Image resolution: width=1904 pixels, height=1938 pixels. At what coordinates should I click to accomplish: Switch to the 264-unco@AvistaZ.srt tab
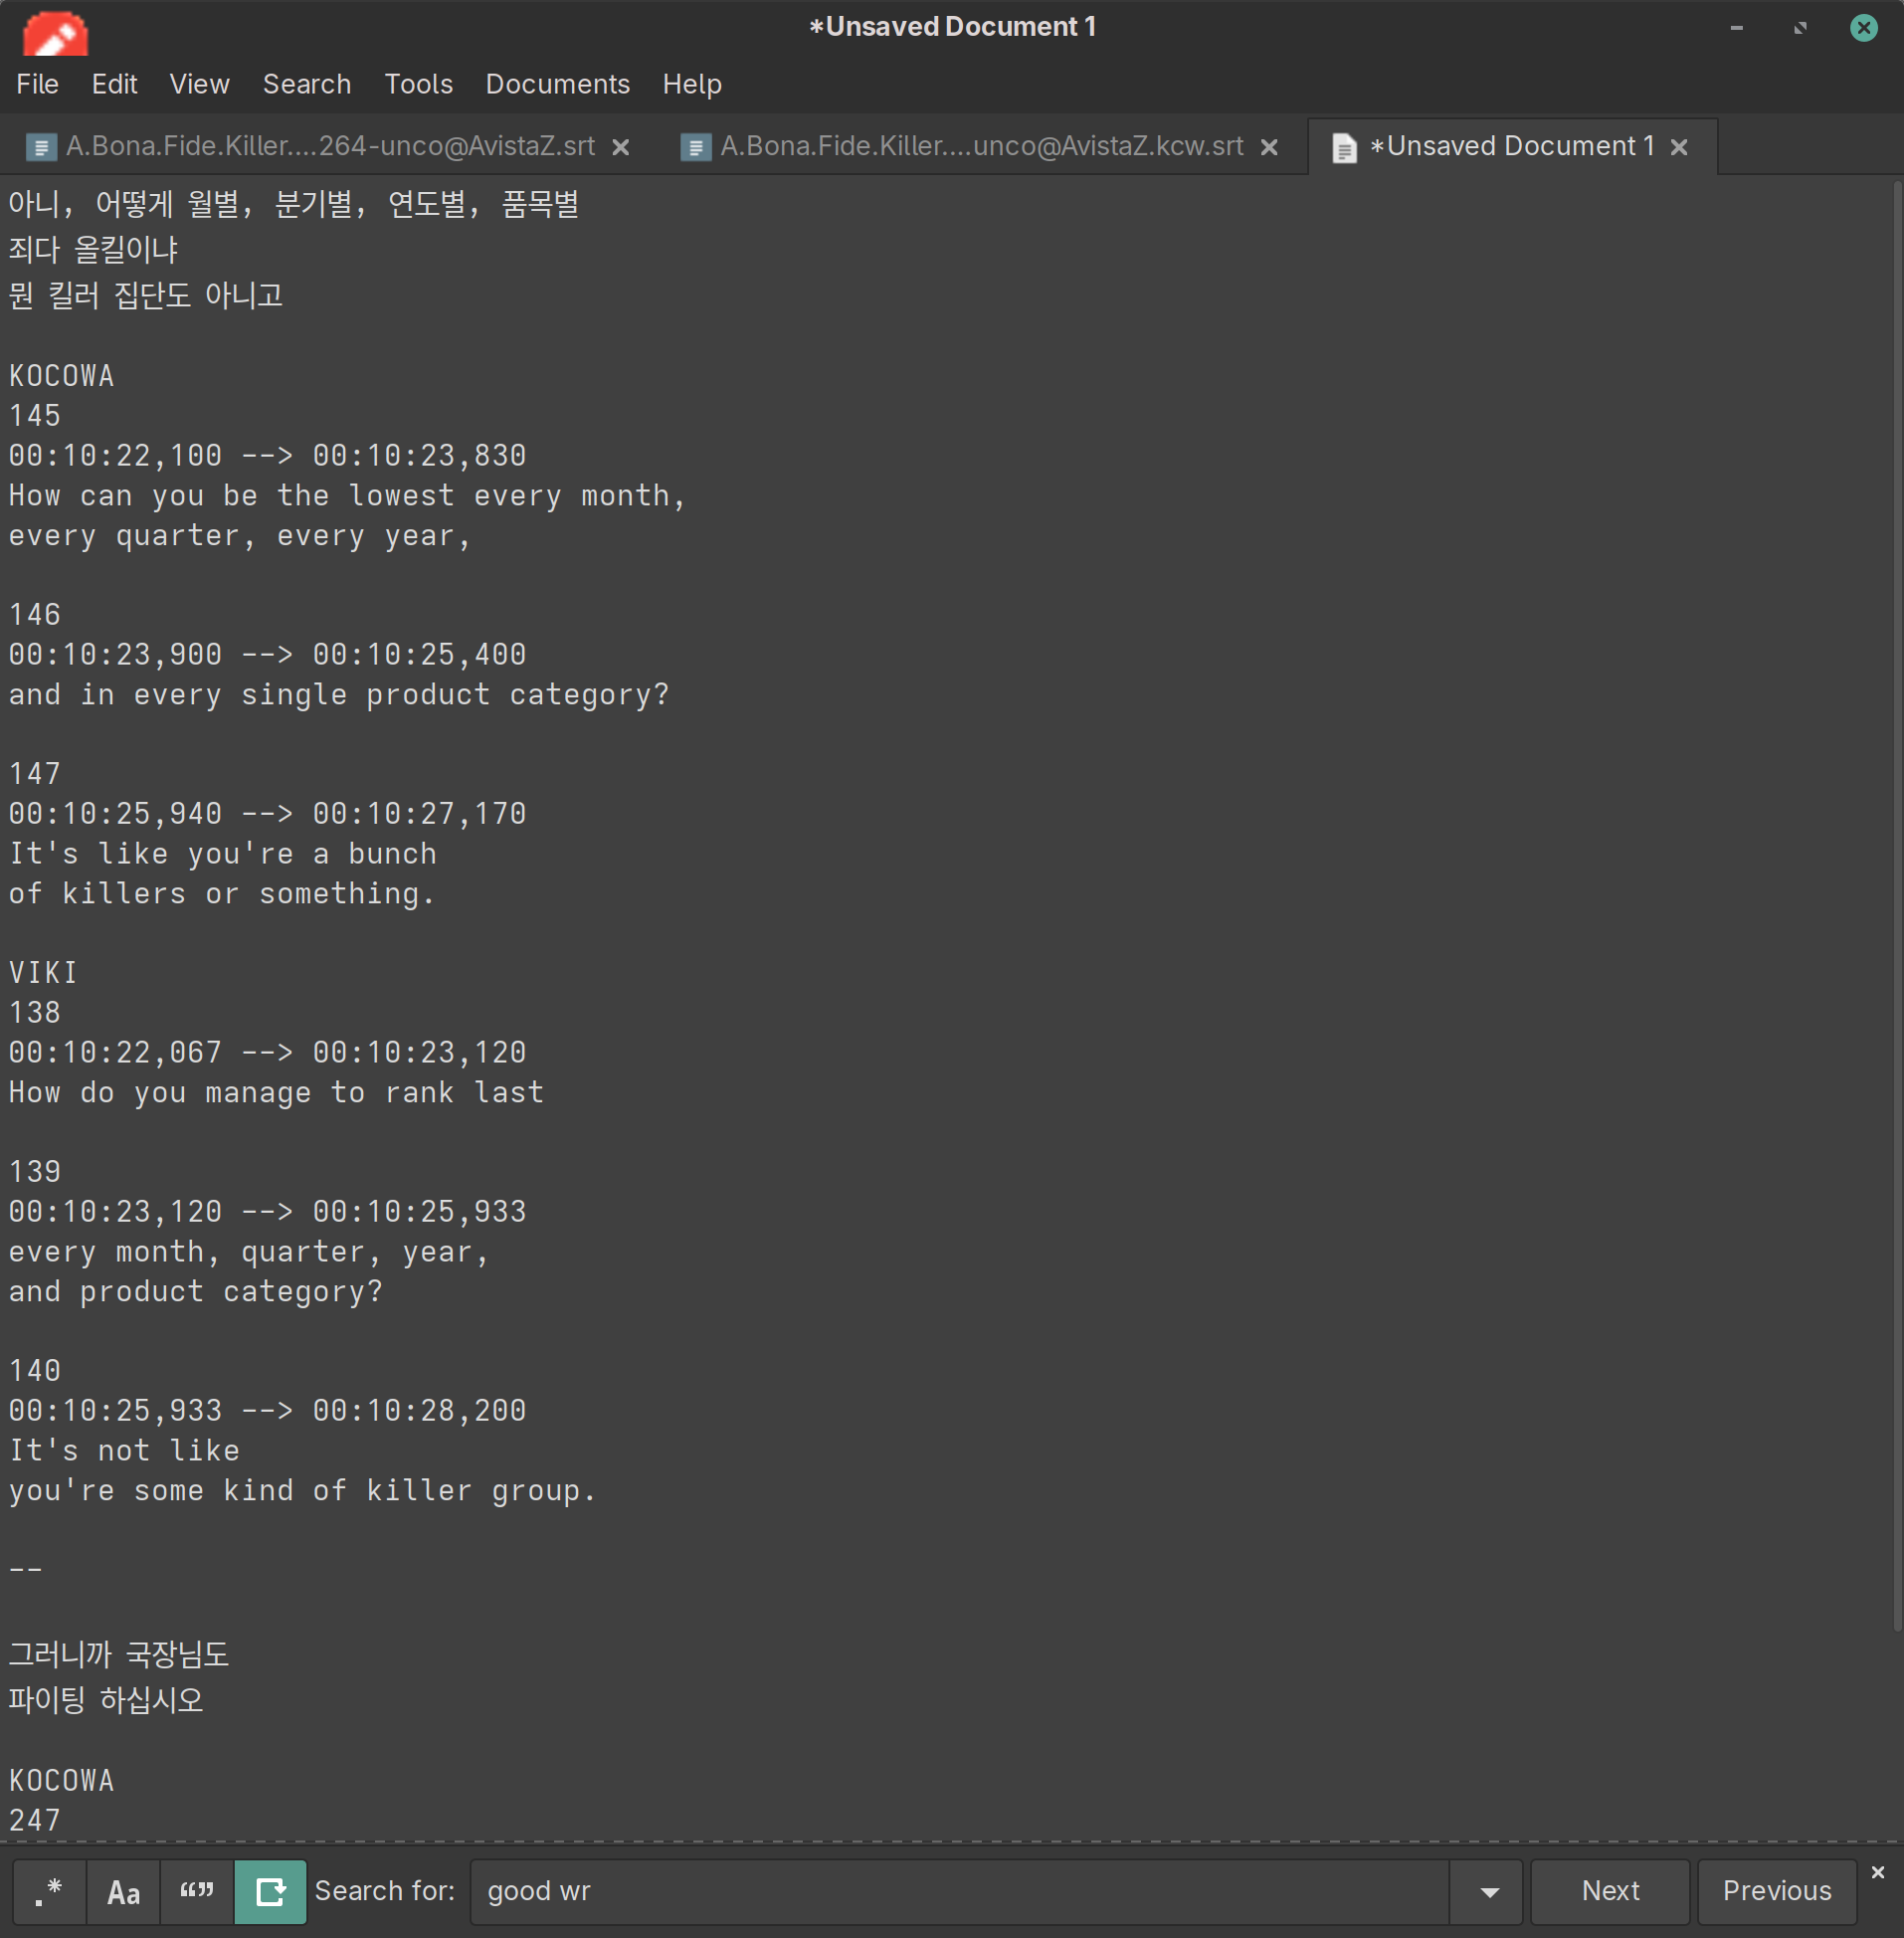coord(330,146)
